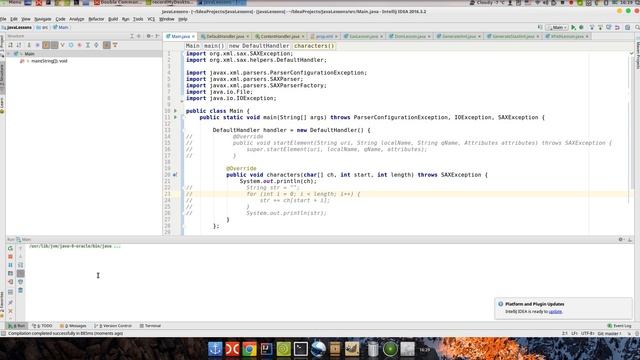
Task: Stop the running process
Action: click(x=11, y=257)
